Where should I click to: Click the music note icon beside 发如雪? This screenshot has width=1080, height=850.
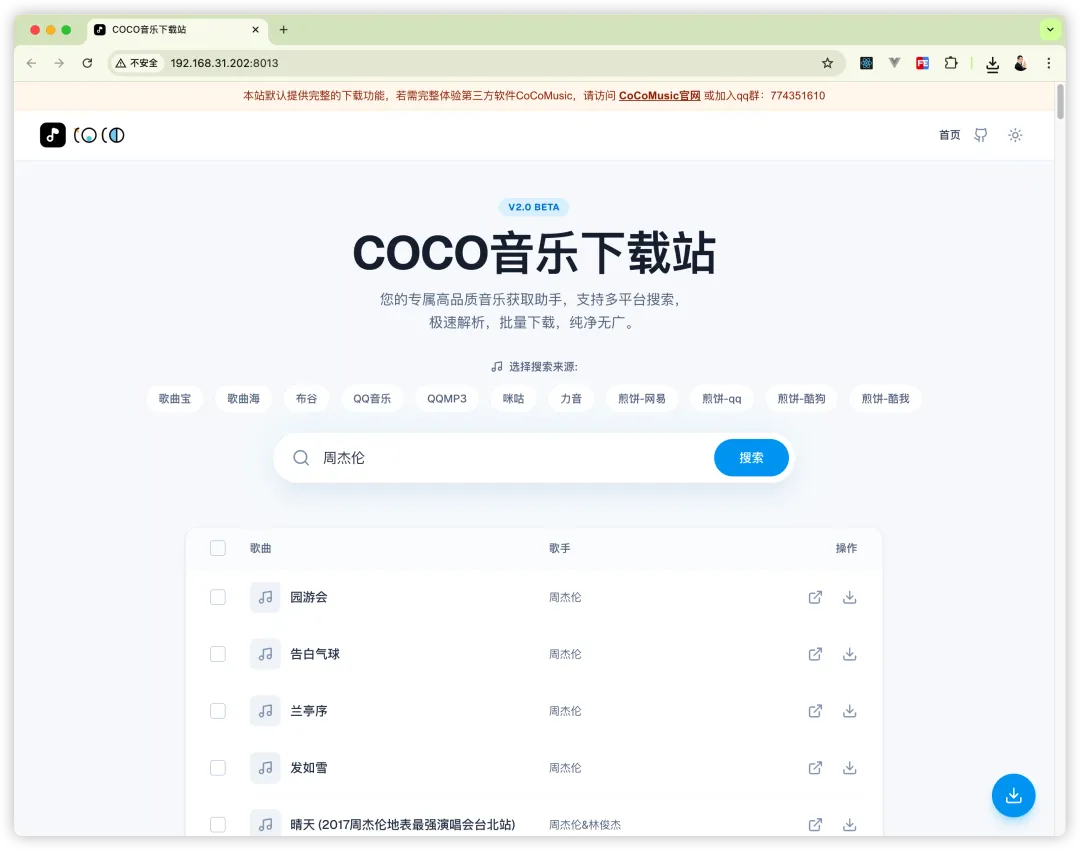click(x=265, y=767)
